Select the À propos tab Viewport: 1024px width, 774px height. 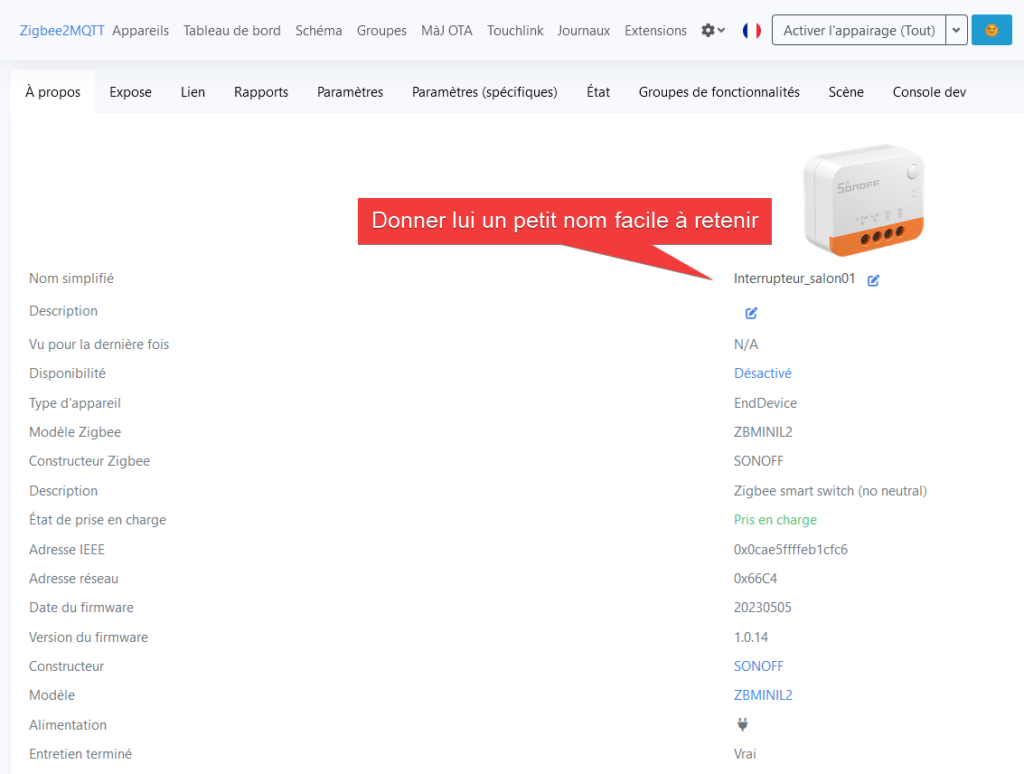(x=53, y=92)
